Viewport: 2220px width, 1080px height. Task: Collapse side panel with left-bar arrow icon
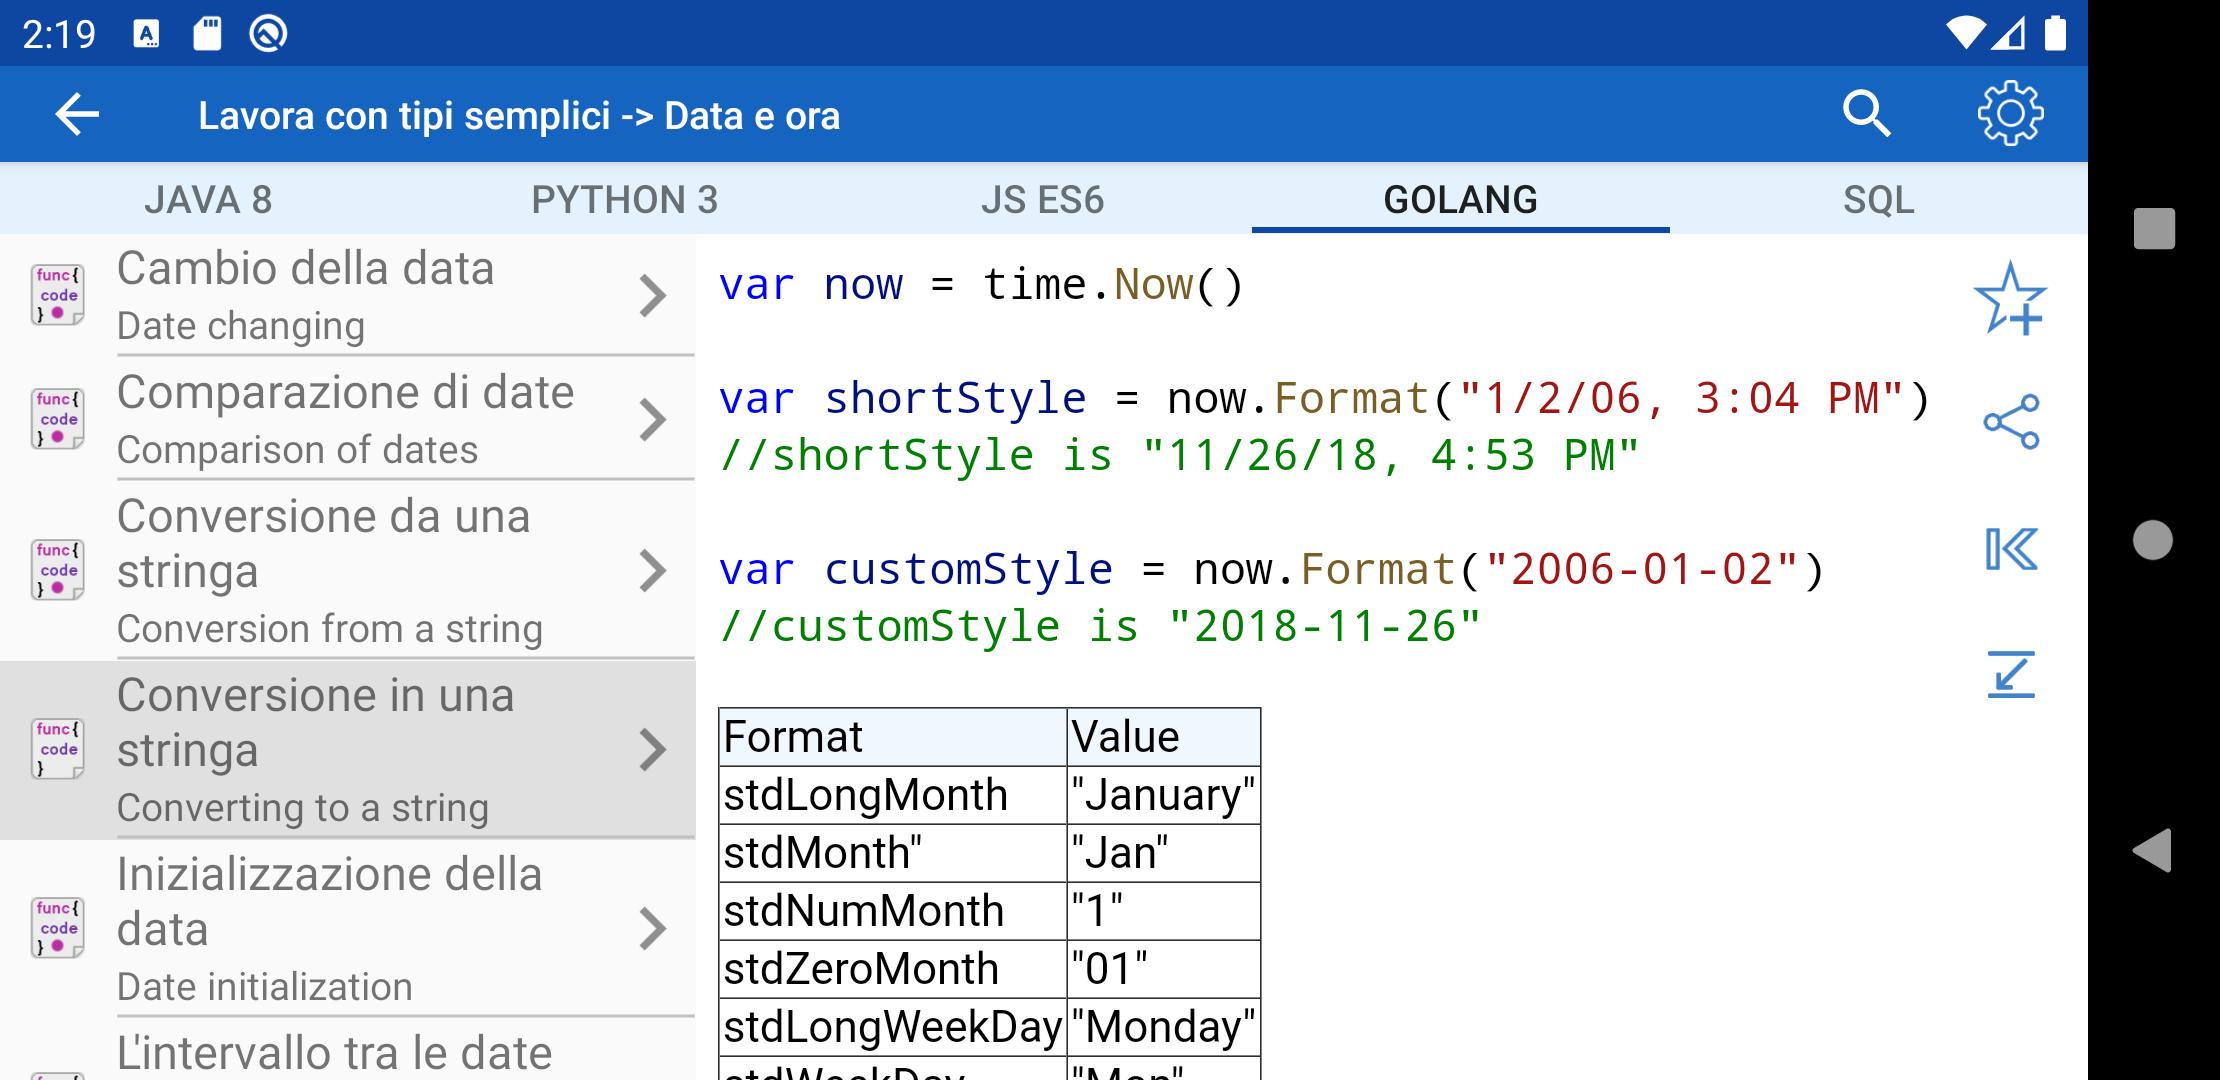(2010, 549)
